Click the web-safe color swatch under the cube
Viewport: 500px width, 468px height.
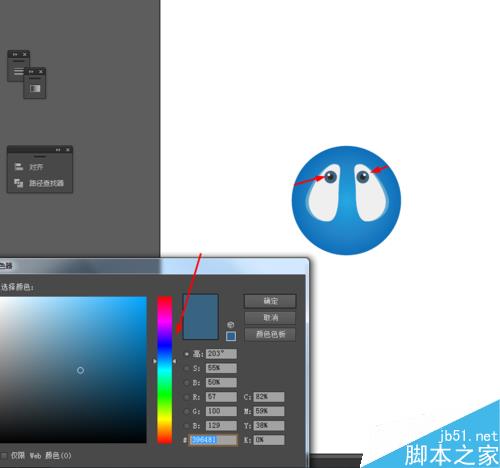[231, 336]
